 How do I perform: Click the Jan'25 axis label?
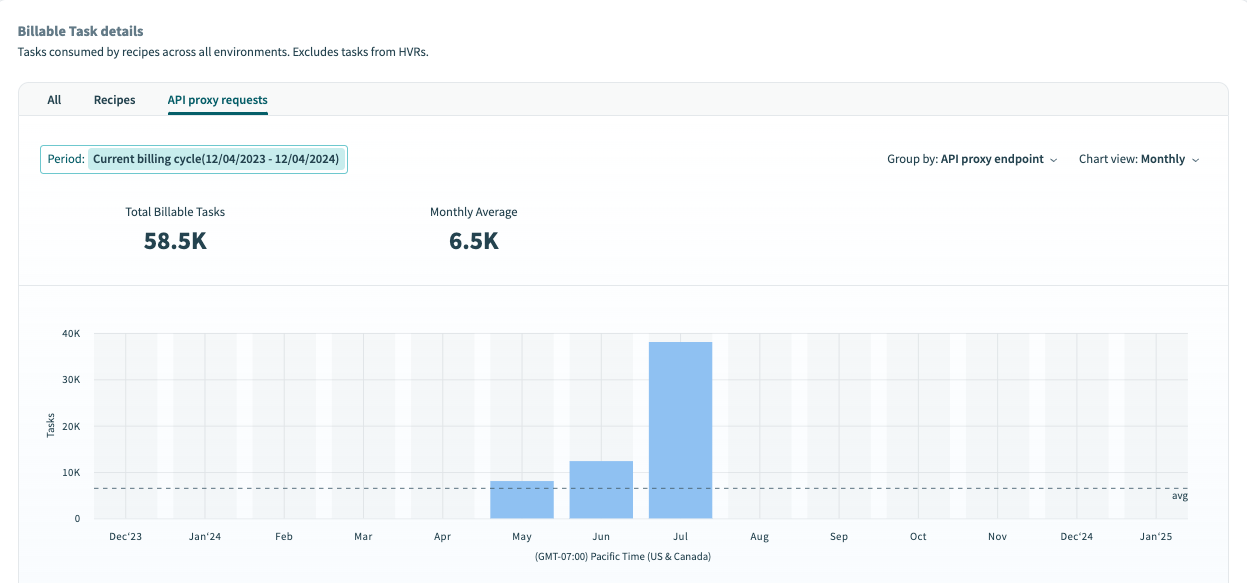(1156, 536)
